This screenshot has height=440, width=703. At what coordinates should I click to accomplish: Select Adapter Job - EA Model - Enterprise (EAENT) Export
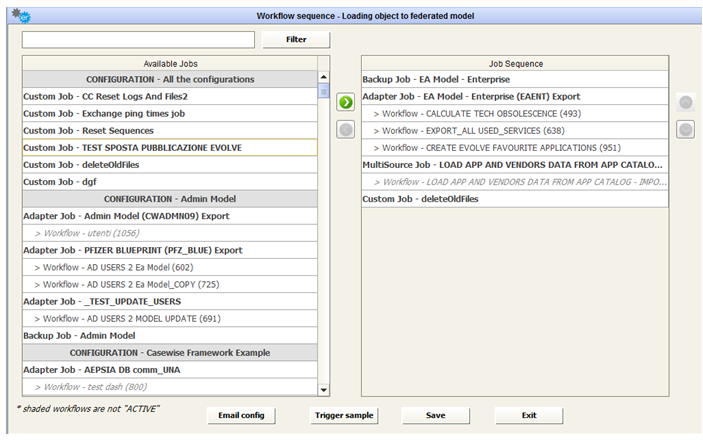pos(515,96)
